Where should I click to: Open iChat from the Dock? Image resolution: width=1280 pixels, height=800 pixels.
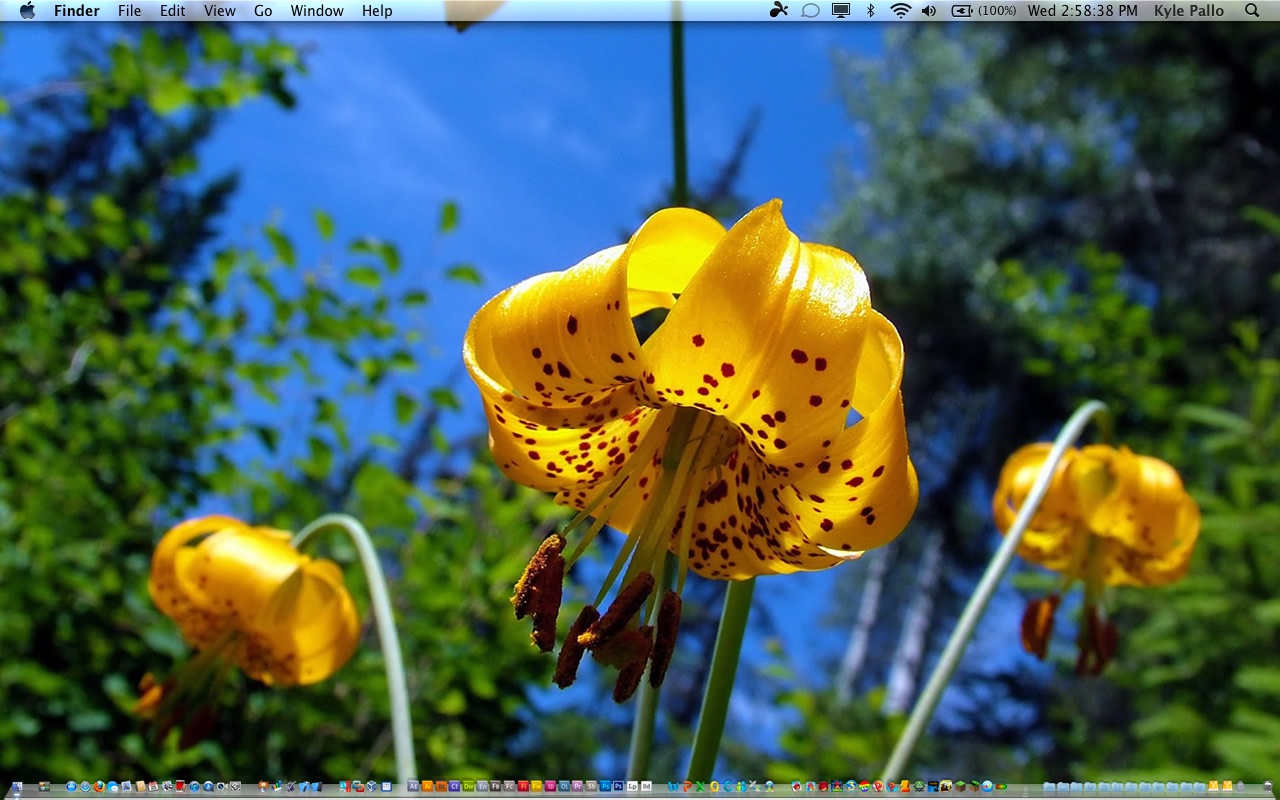coord(113,786)
